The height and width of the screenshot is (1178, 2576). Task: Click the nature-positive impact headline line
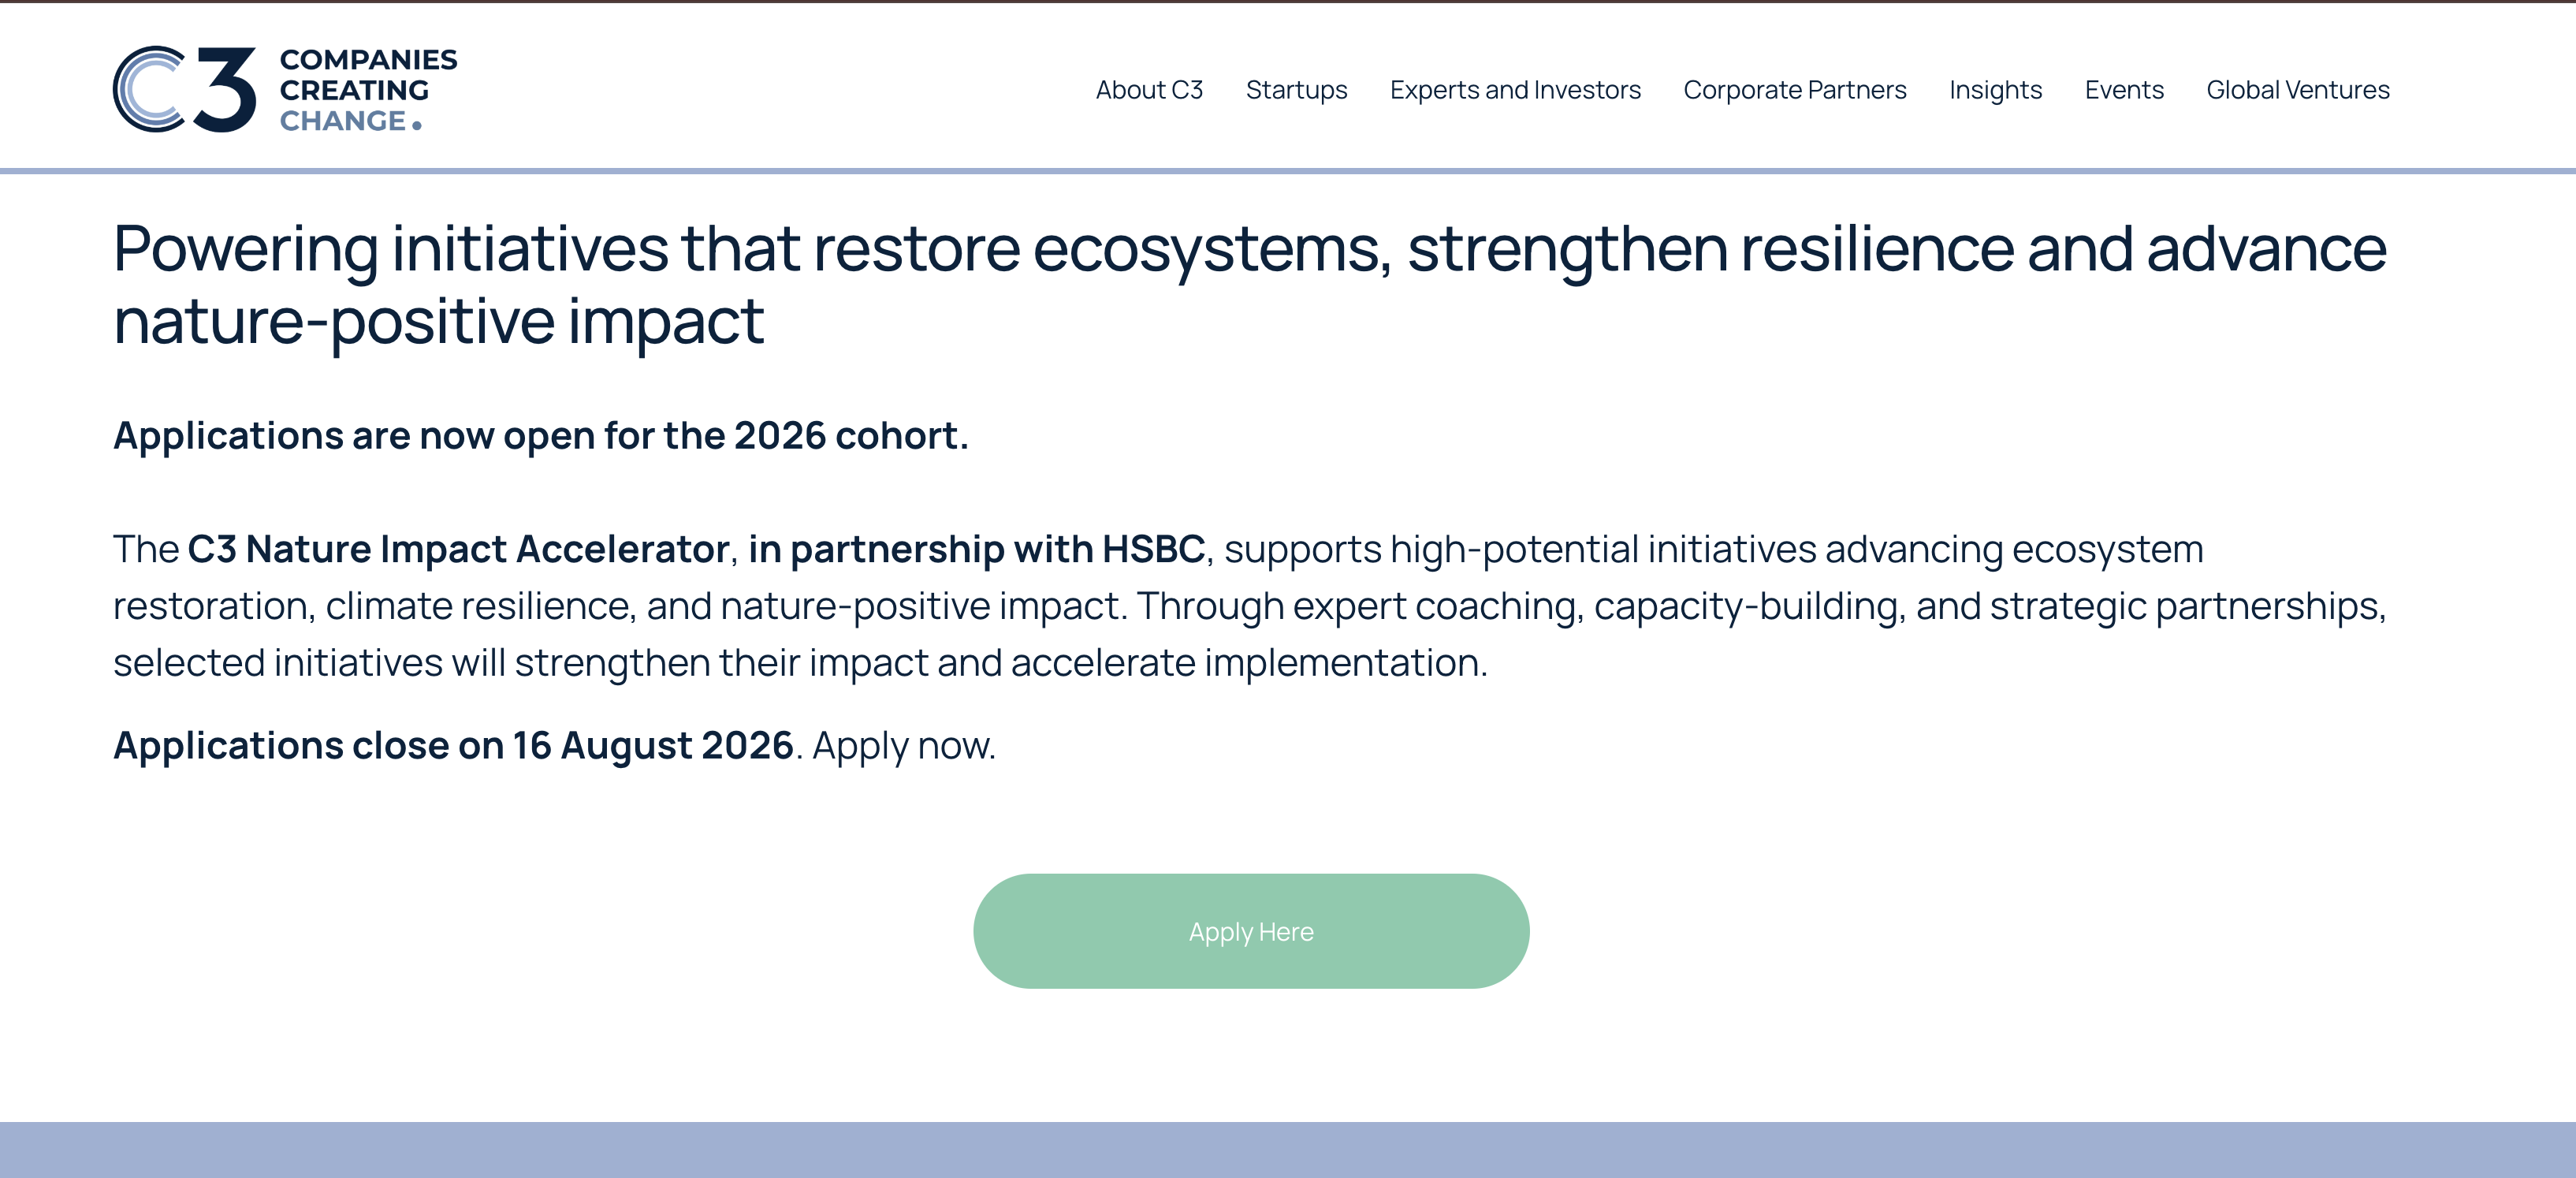438,322
